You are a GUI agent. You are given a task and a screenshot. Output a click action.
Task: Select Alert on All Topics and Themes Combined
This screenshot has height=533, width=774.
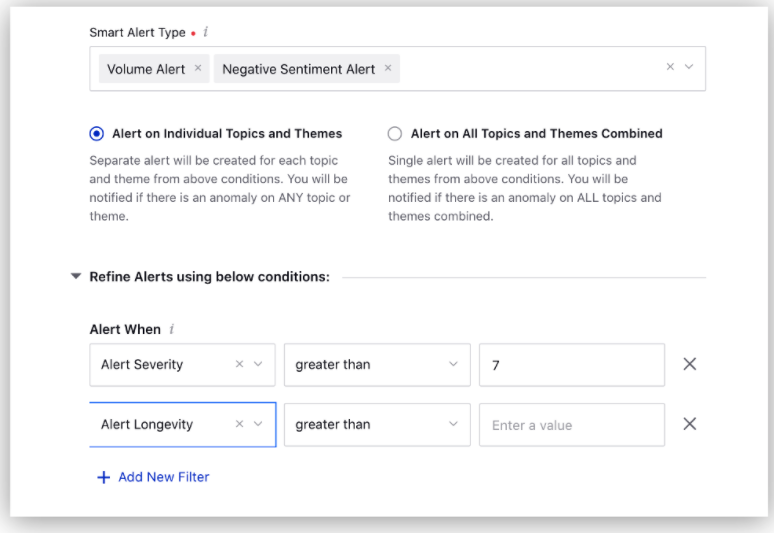click(395, 133)
